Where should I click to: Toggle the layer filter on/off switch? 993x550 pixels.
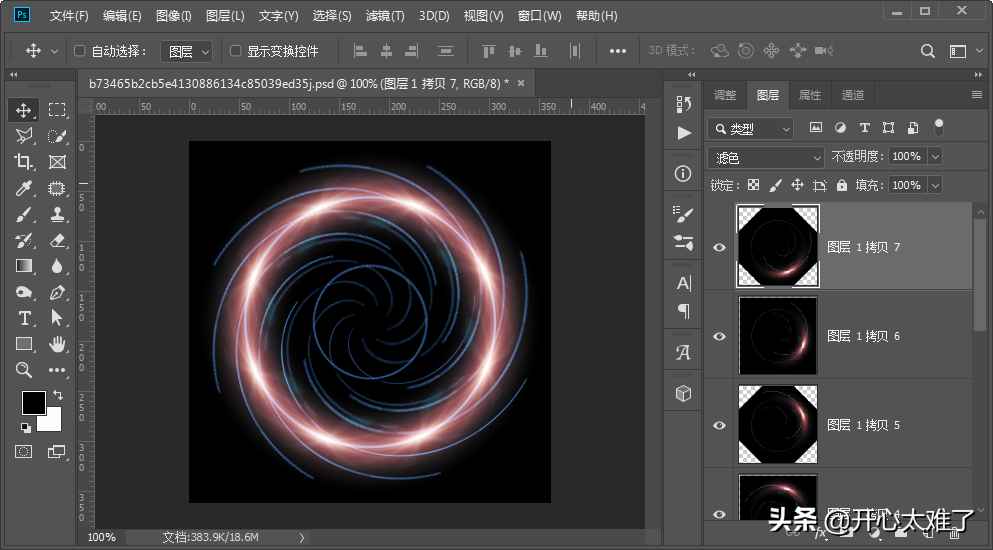[x=939, y=127]
